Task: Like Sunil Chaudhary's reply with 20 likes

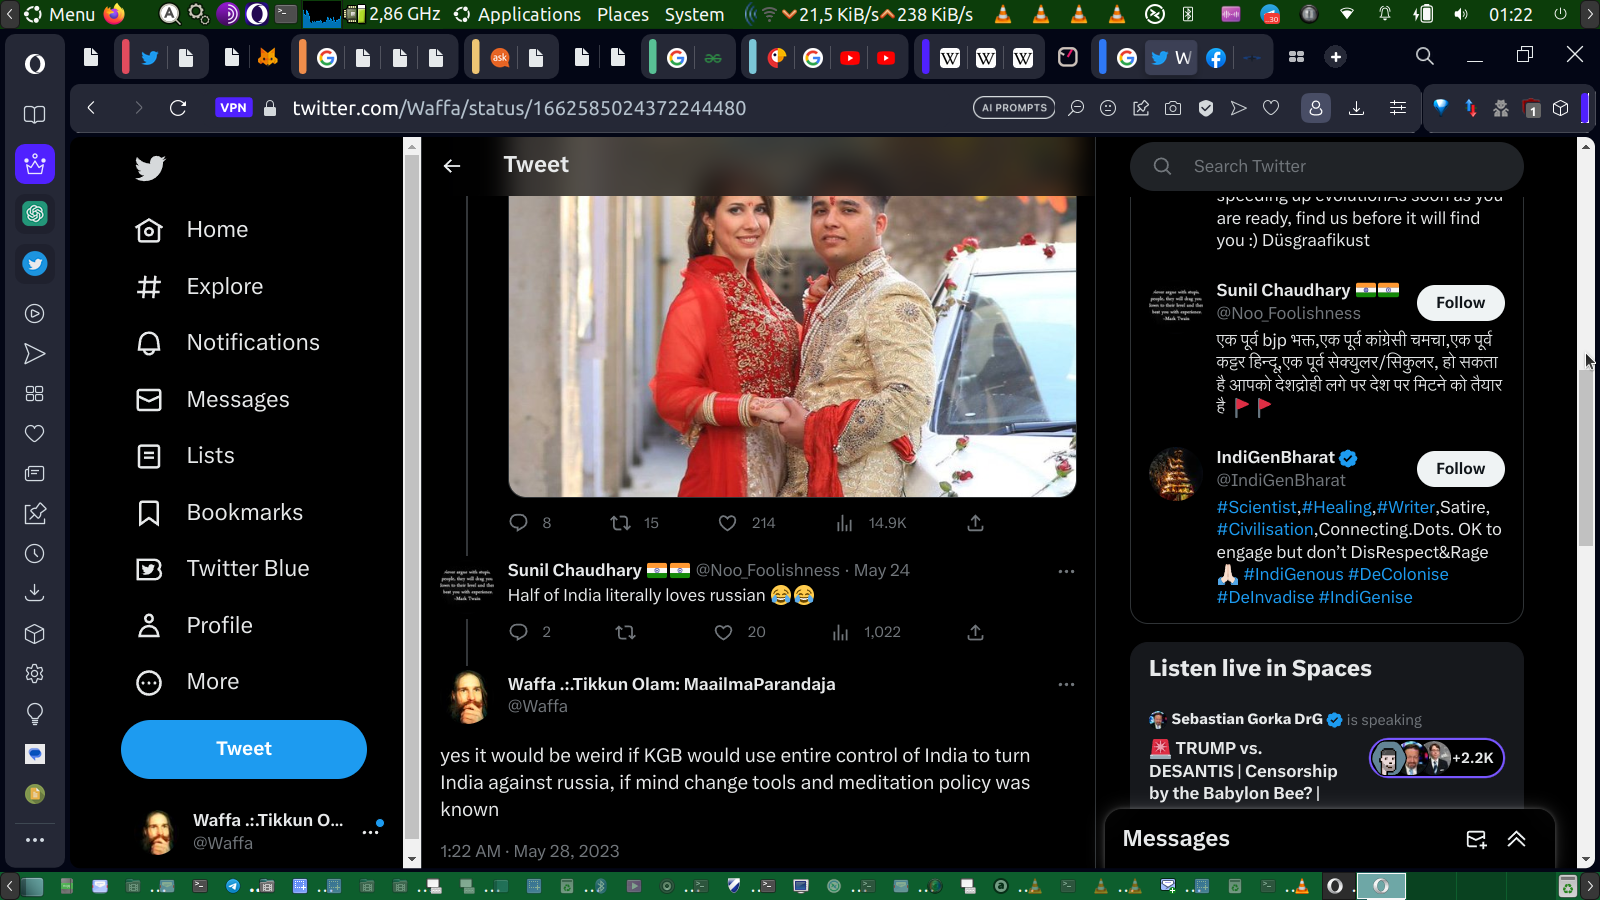Action: [x=724, y=632]
